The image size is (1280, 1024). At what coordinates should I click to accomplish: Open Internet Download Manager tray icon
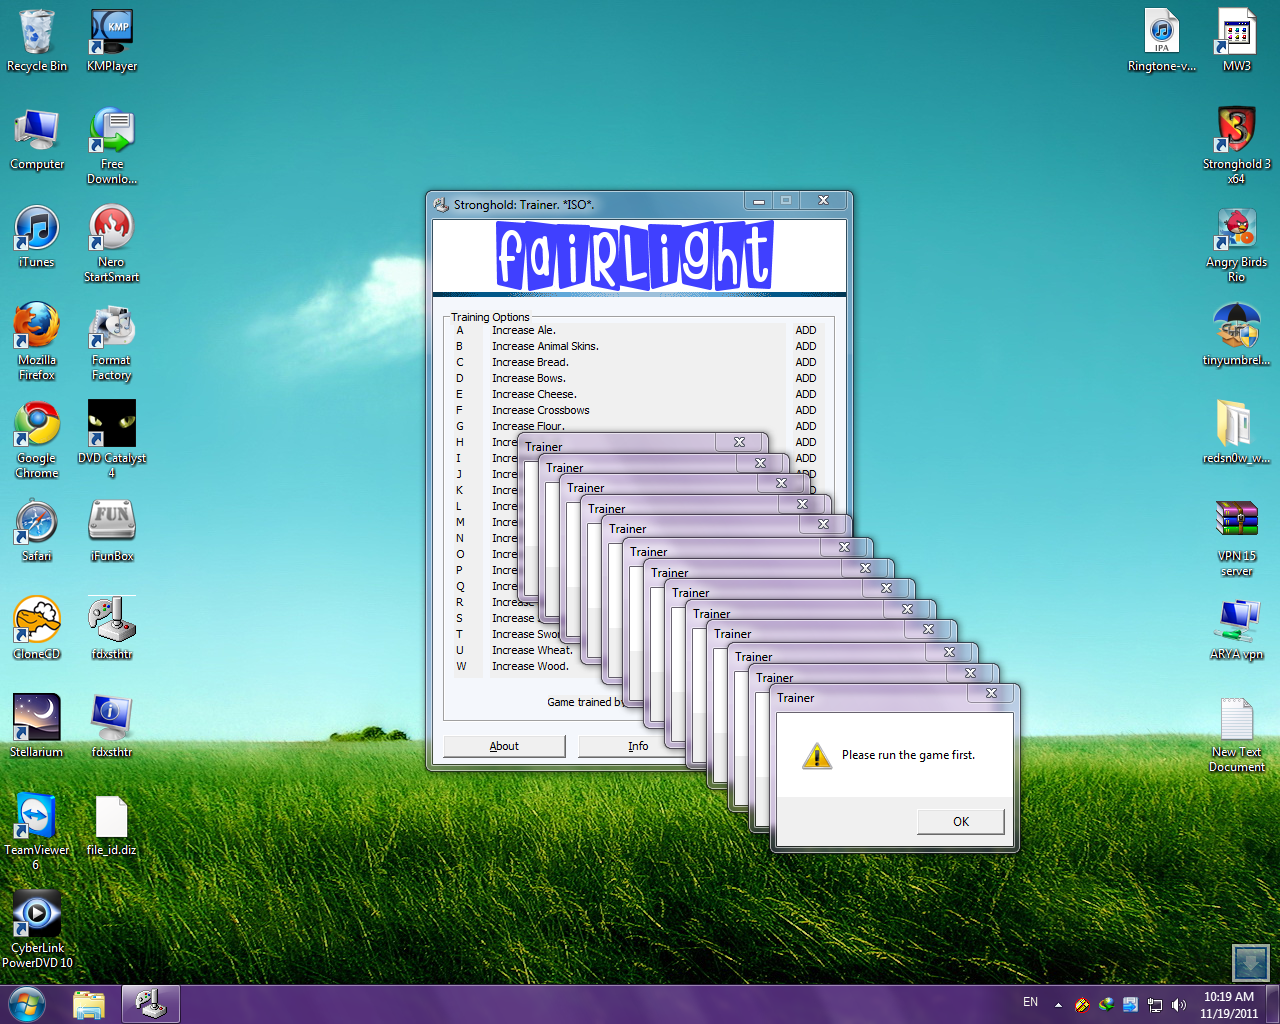tap(1106, 1005)
